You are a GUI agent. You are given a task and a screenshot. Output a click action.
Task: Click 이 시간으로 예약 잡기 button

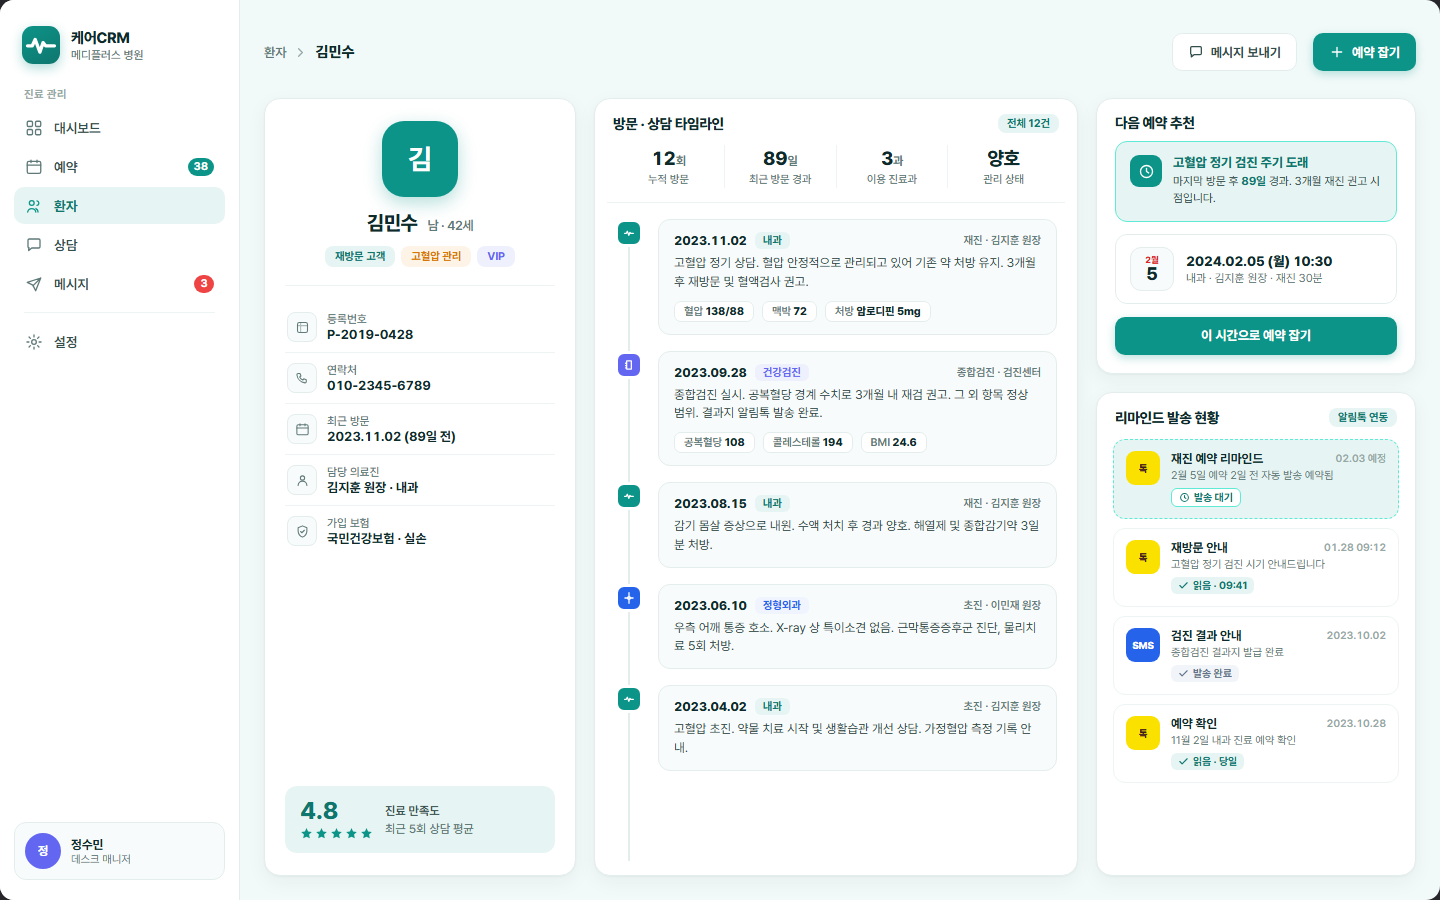tap(1256, 336)
